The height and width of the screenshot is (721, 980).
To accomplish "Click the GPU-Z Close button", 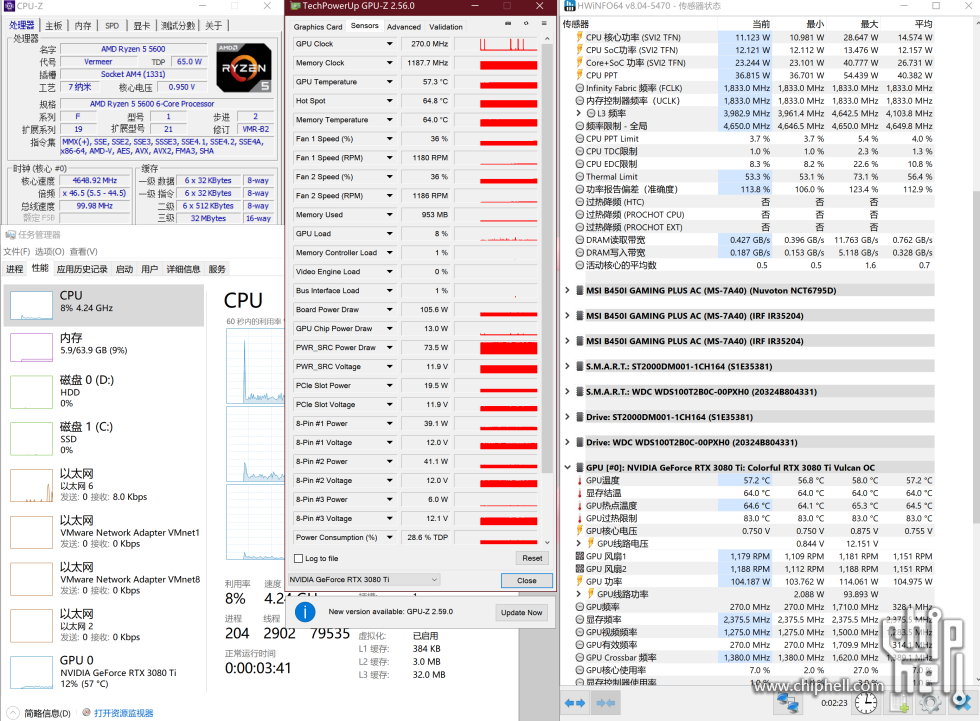I will point(527,580).
